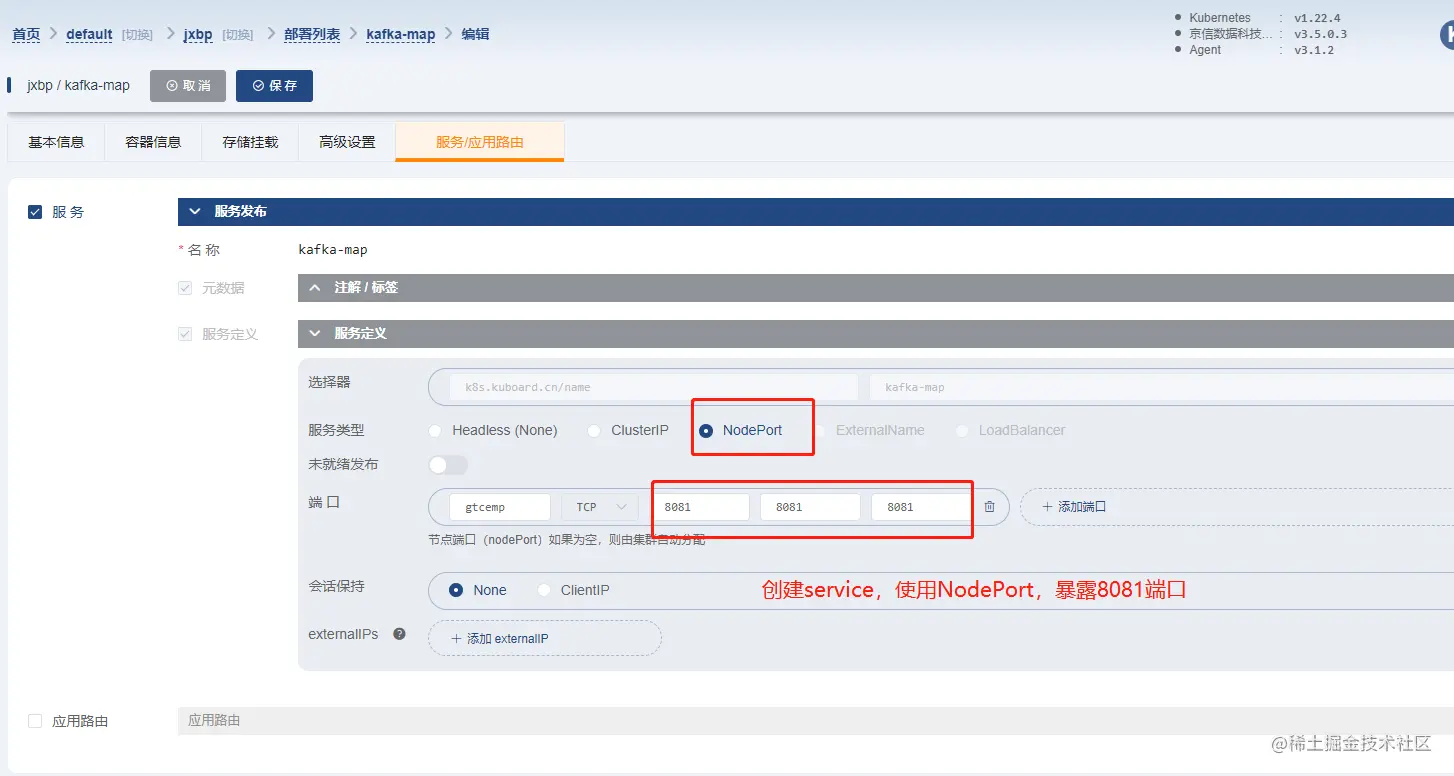Expand the 注解 / 标签 section
The image size is (1454, 776).
pos(875,288)
